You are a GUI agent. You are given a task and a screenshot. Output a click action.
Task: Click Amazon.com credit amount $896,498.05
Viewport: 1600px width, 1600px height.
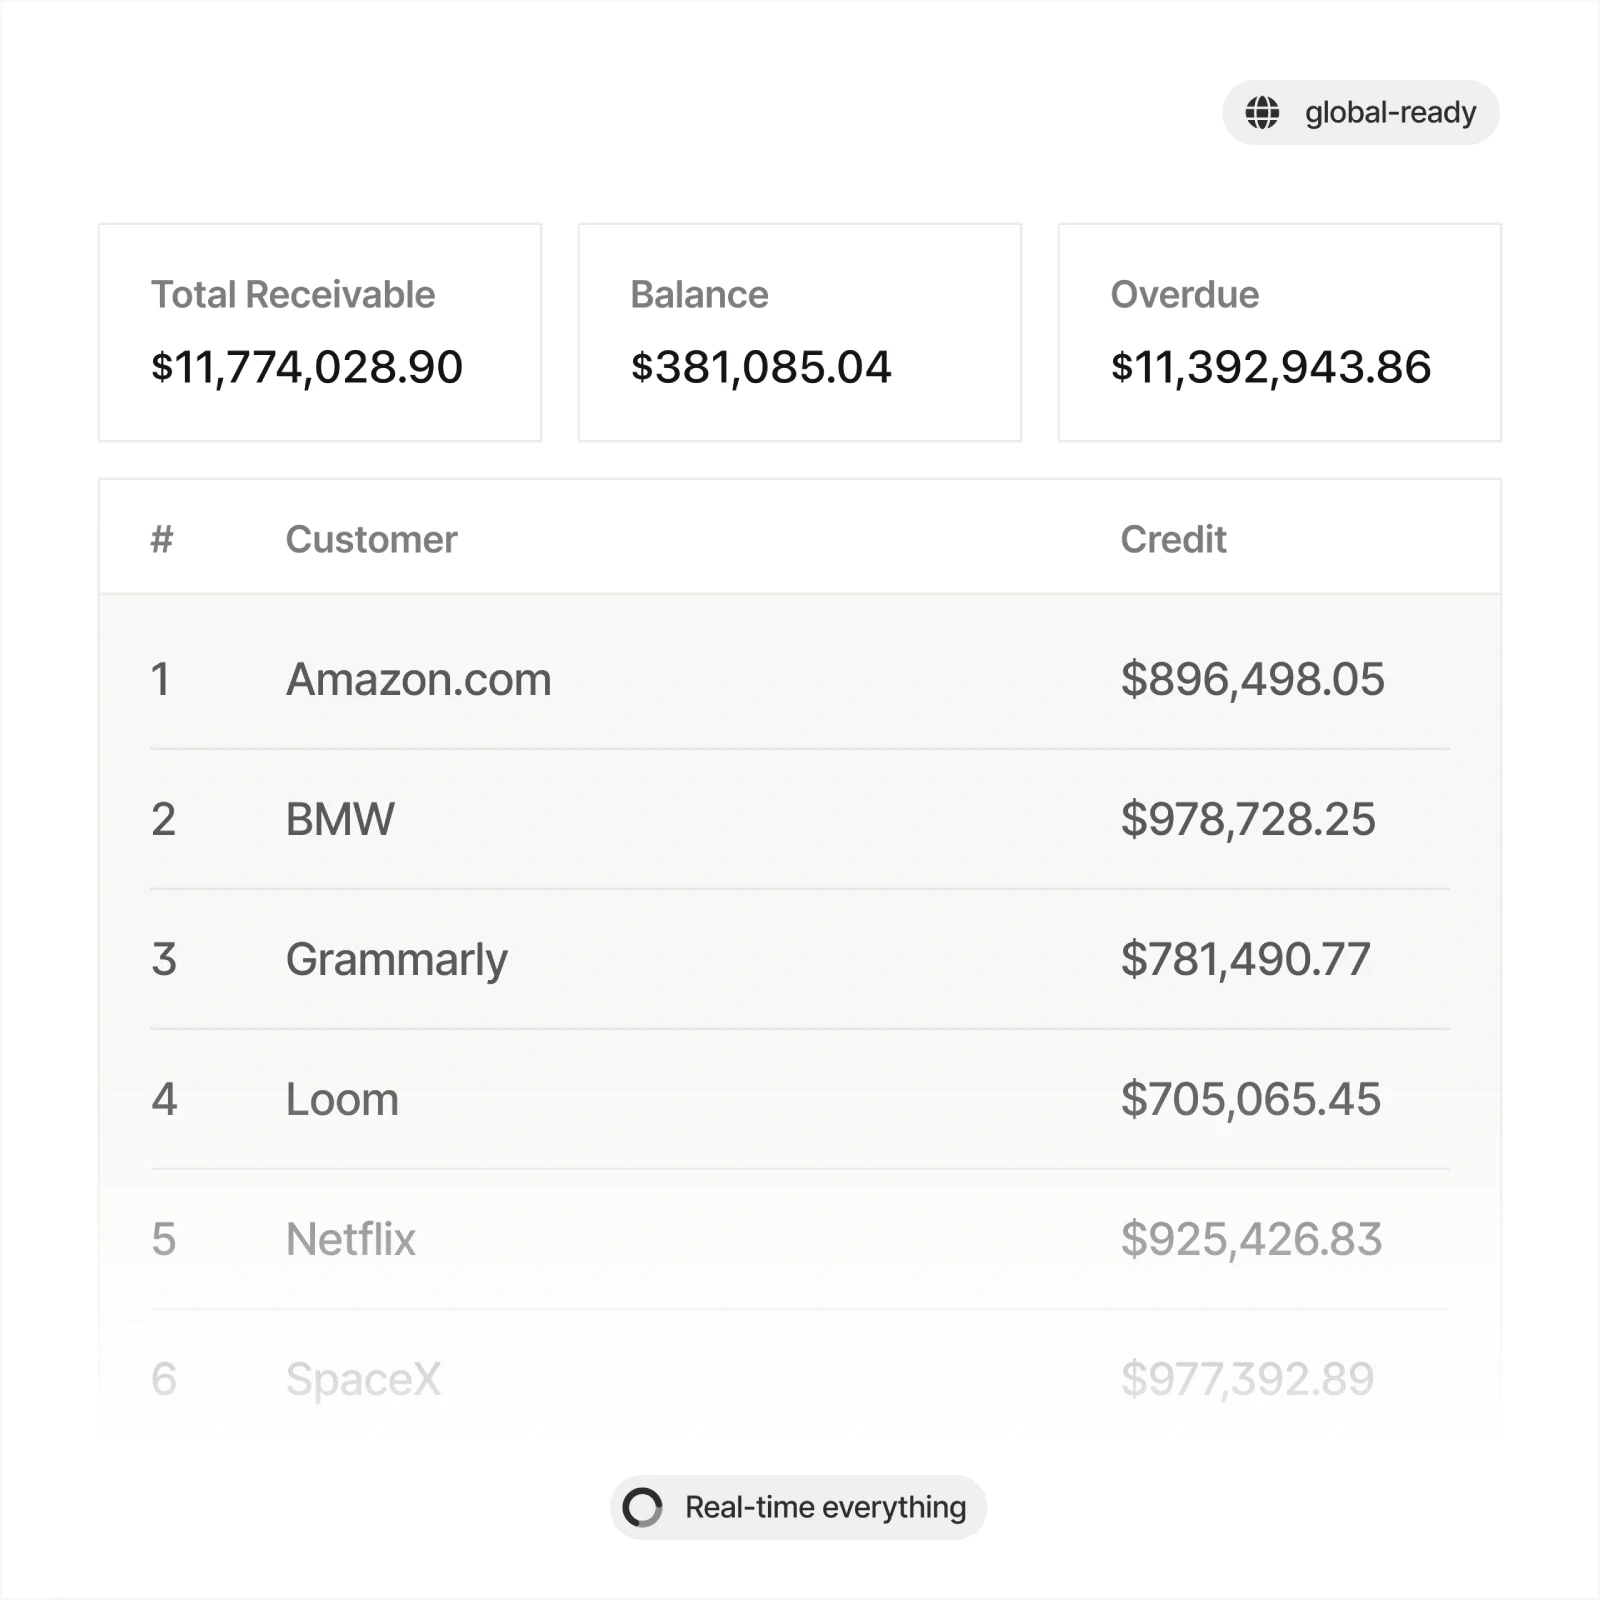click(1252, 679)
